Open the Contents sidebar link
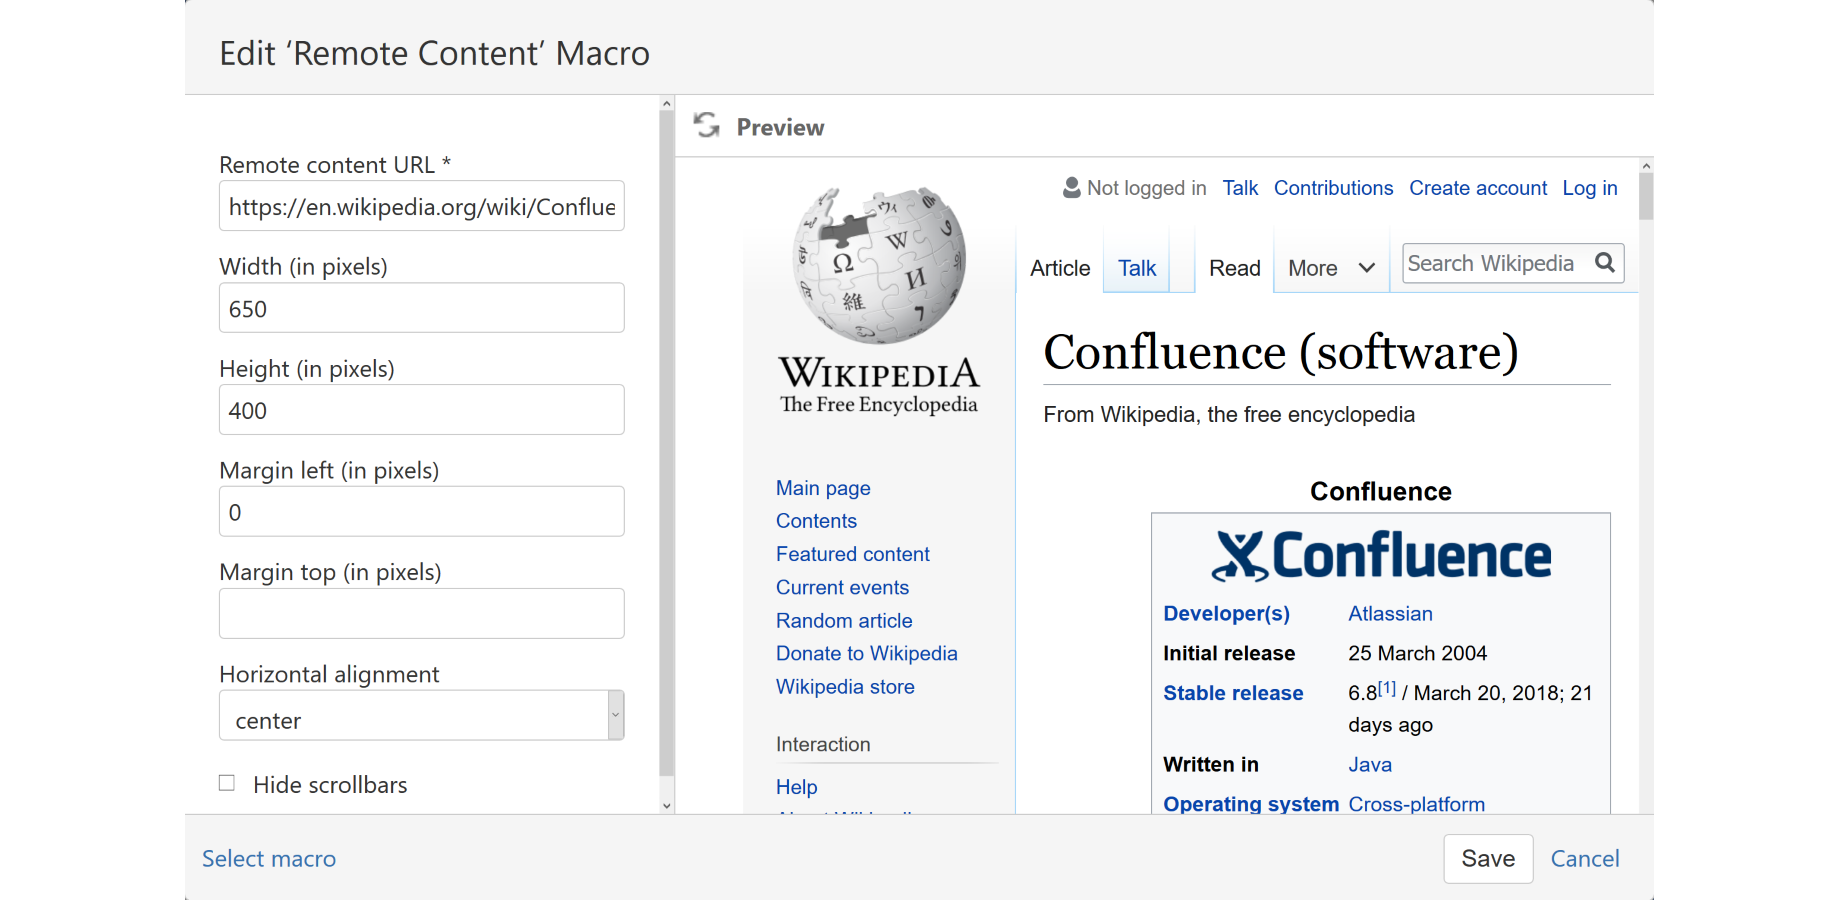The image size is (1840, 900). tap(816, 521)
